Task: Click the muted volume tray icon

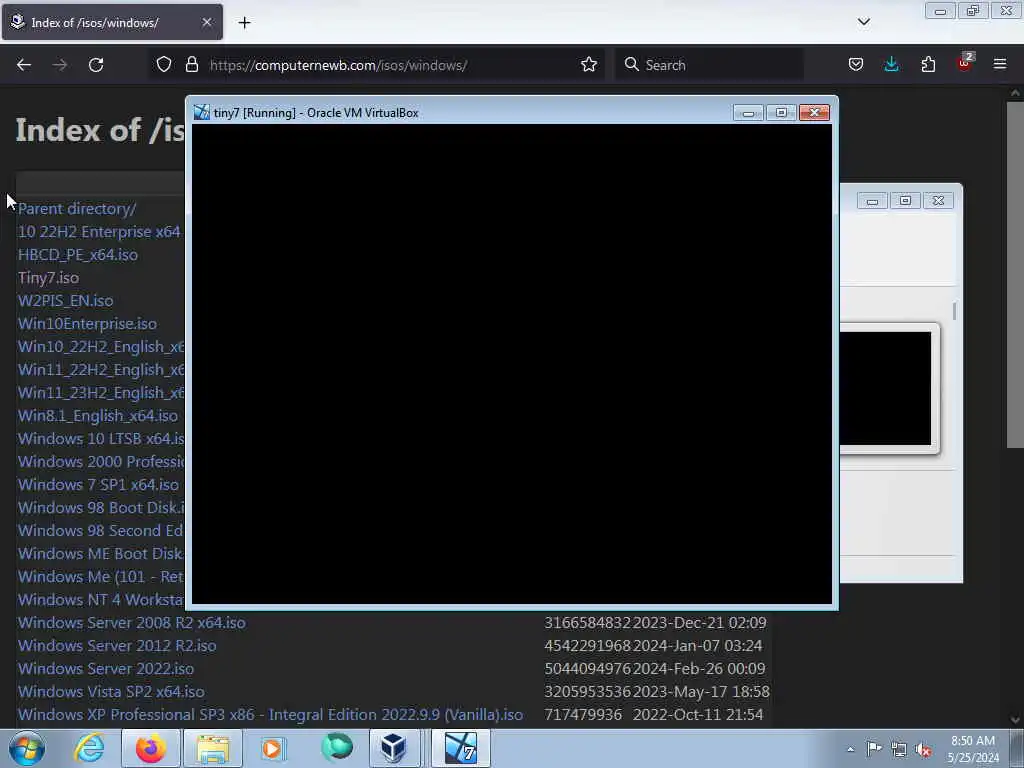Action: coord(923,750)
